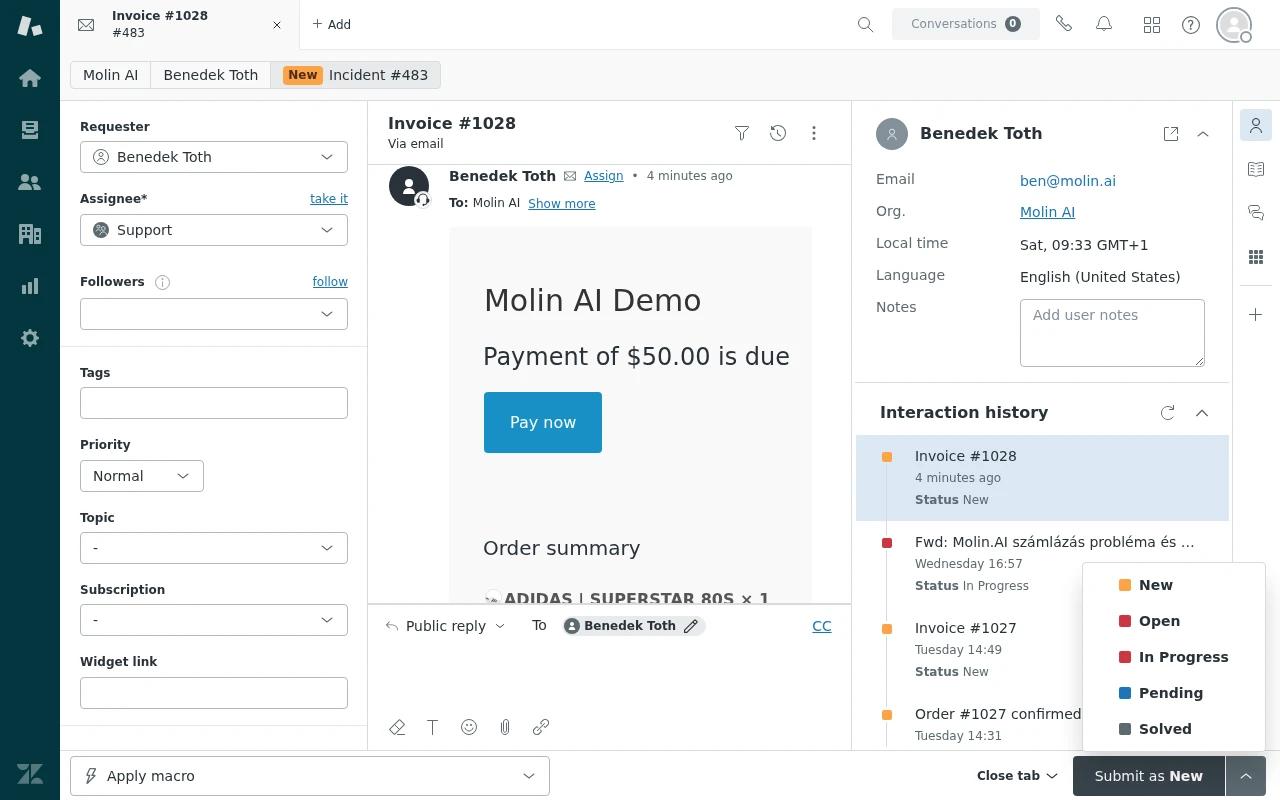Open Reporting bar chart icon
This screenshot has height=800, width=1280.
point(30,286)
